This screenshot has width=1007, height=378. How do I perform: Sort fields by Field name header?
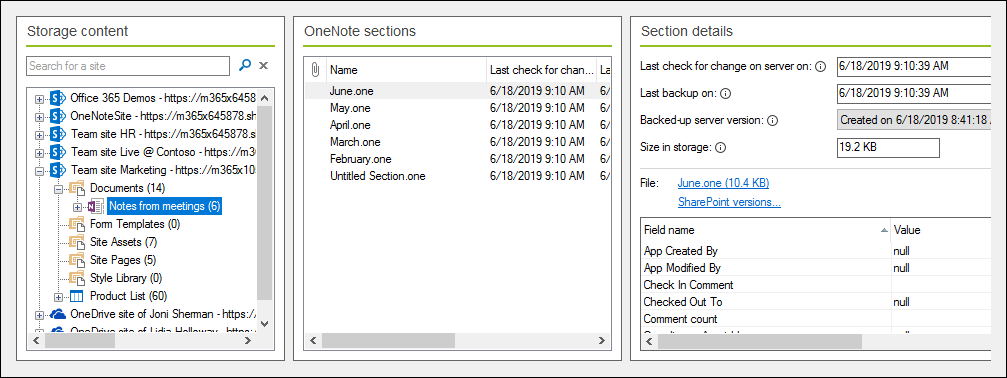click(x=766, y=230)
